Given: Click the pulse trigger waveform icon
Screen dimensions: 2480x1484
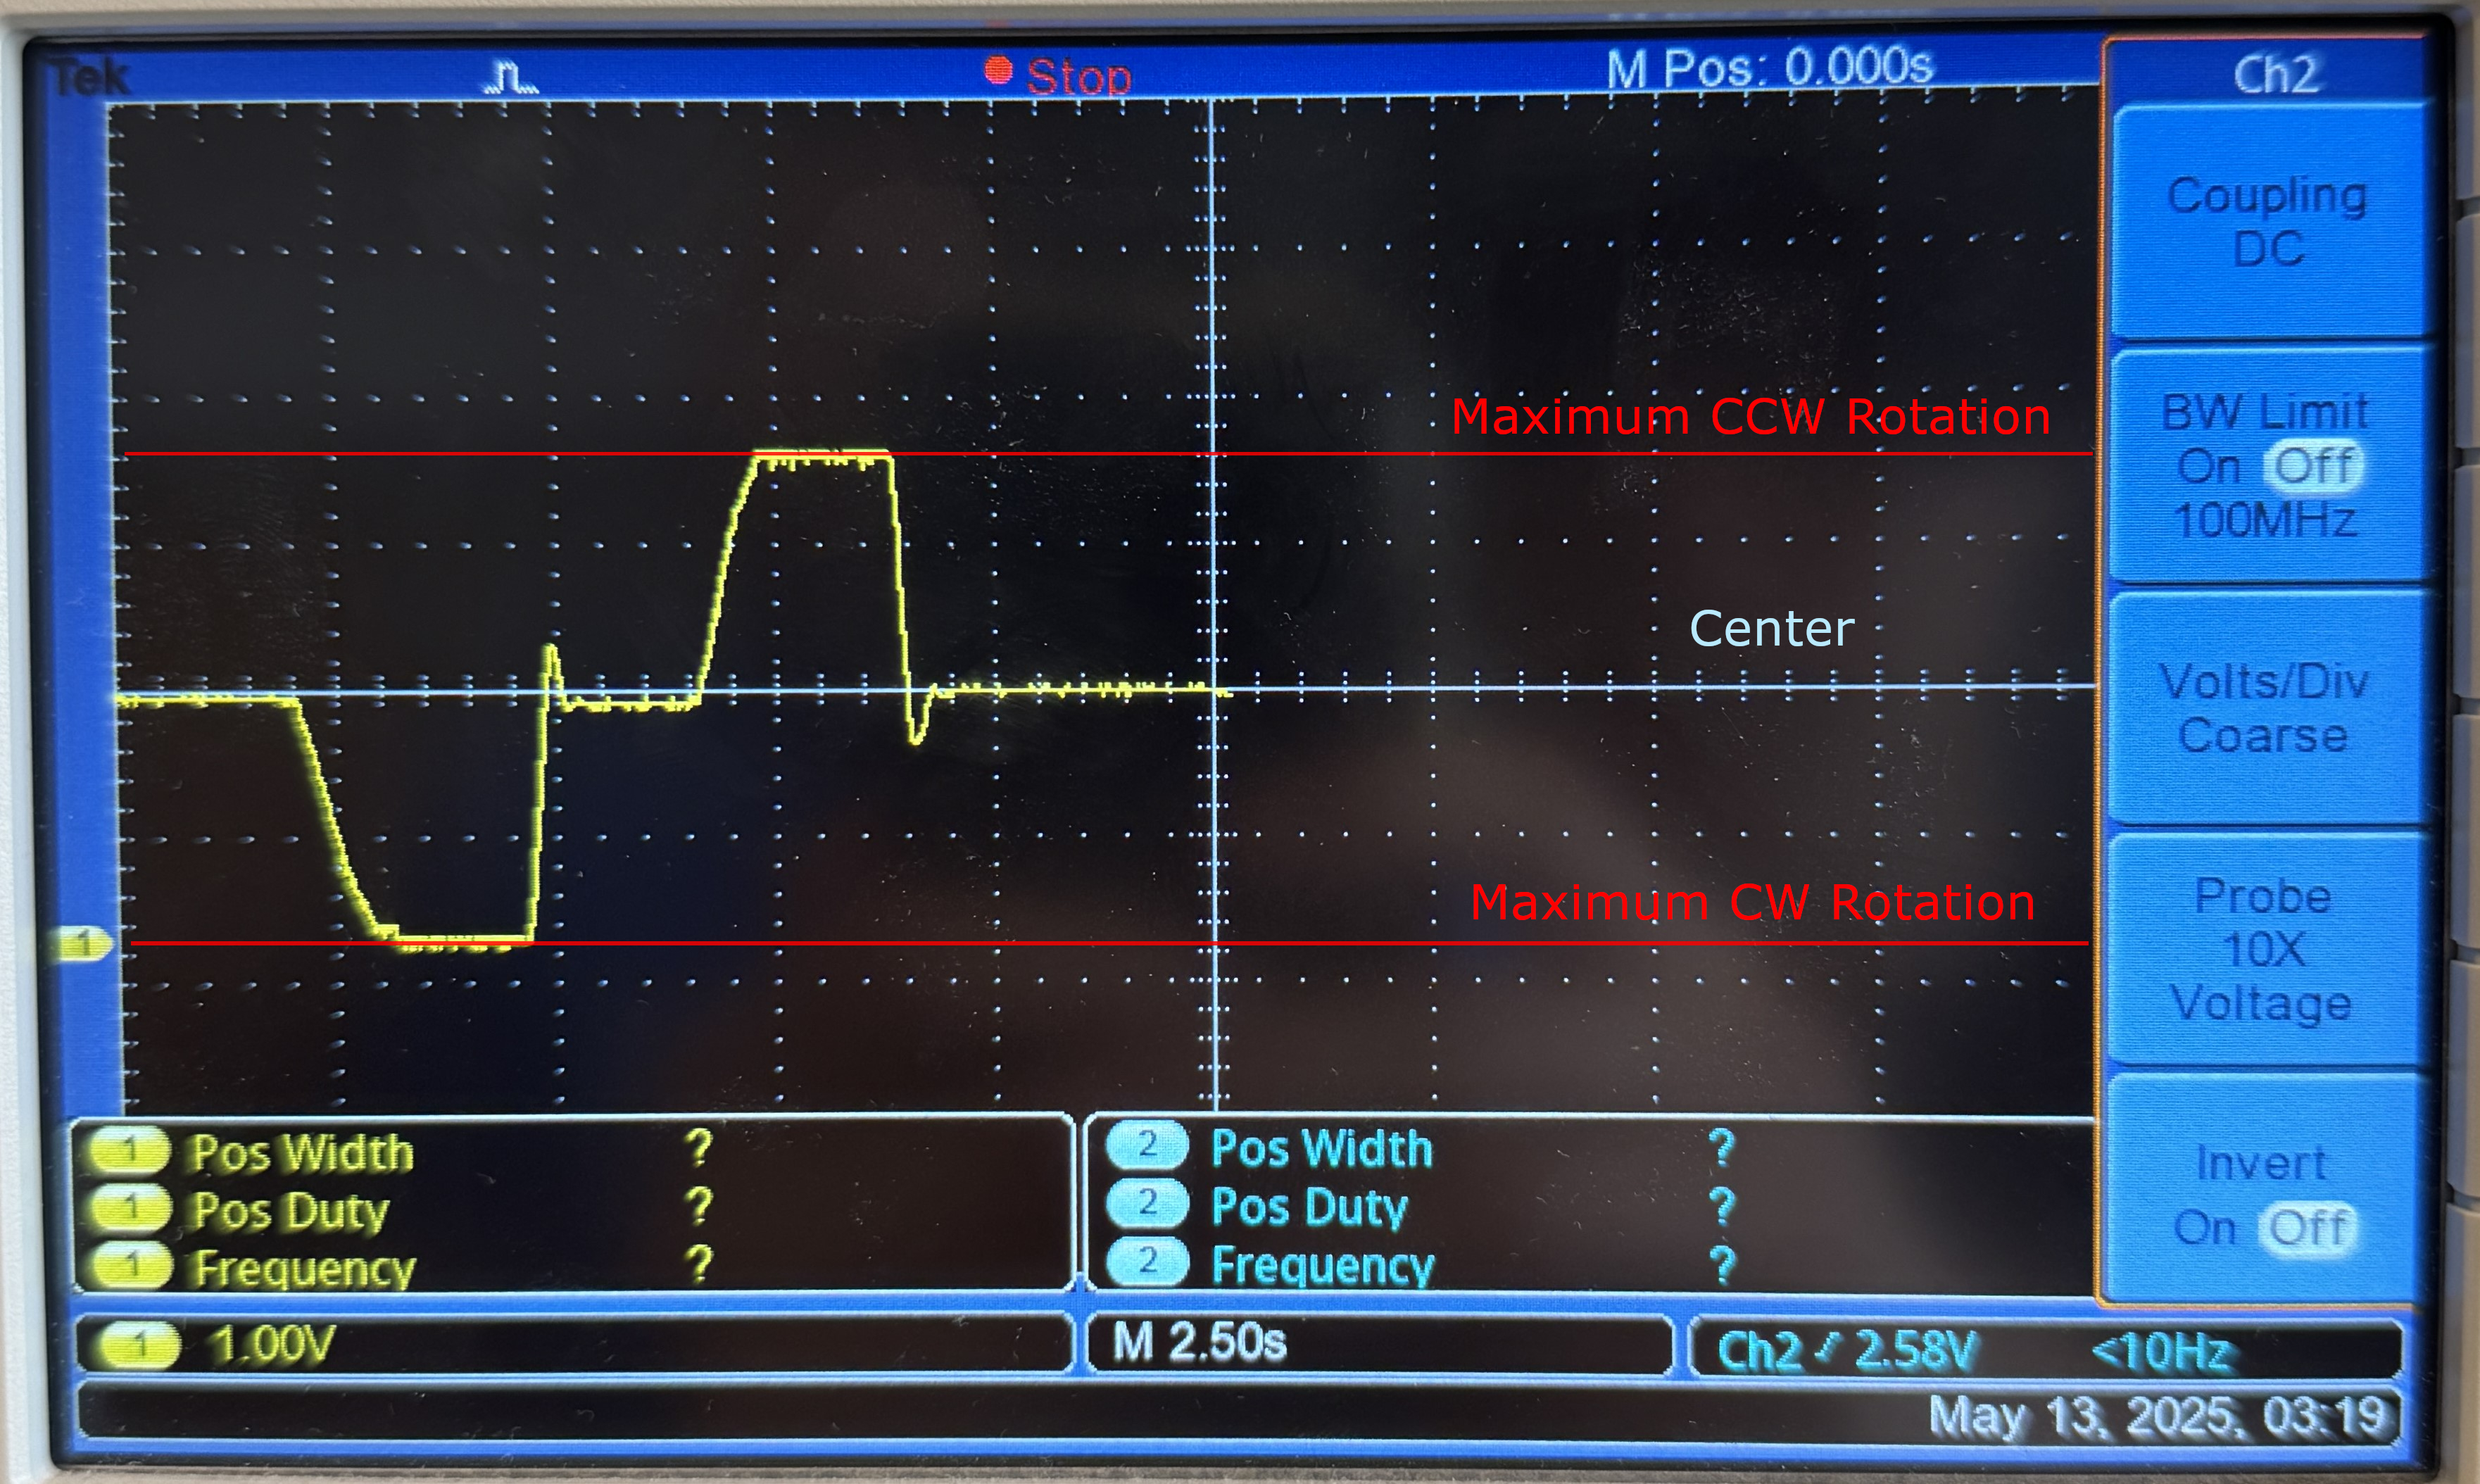Looking at the screenshot, I should [511, 78].
